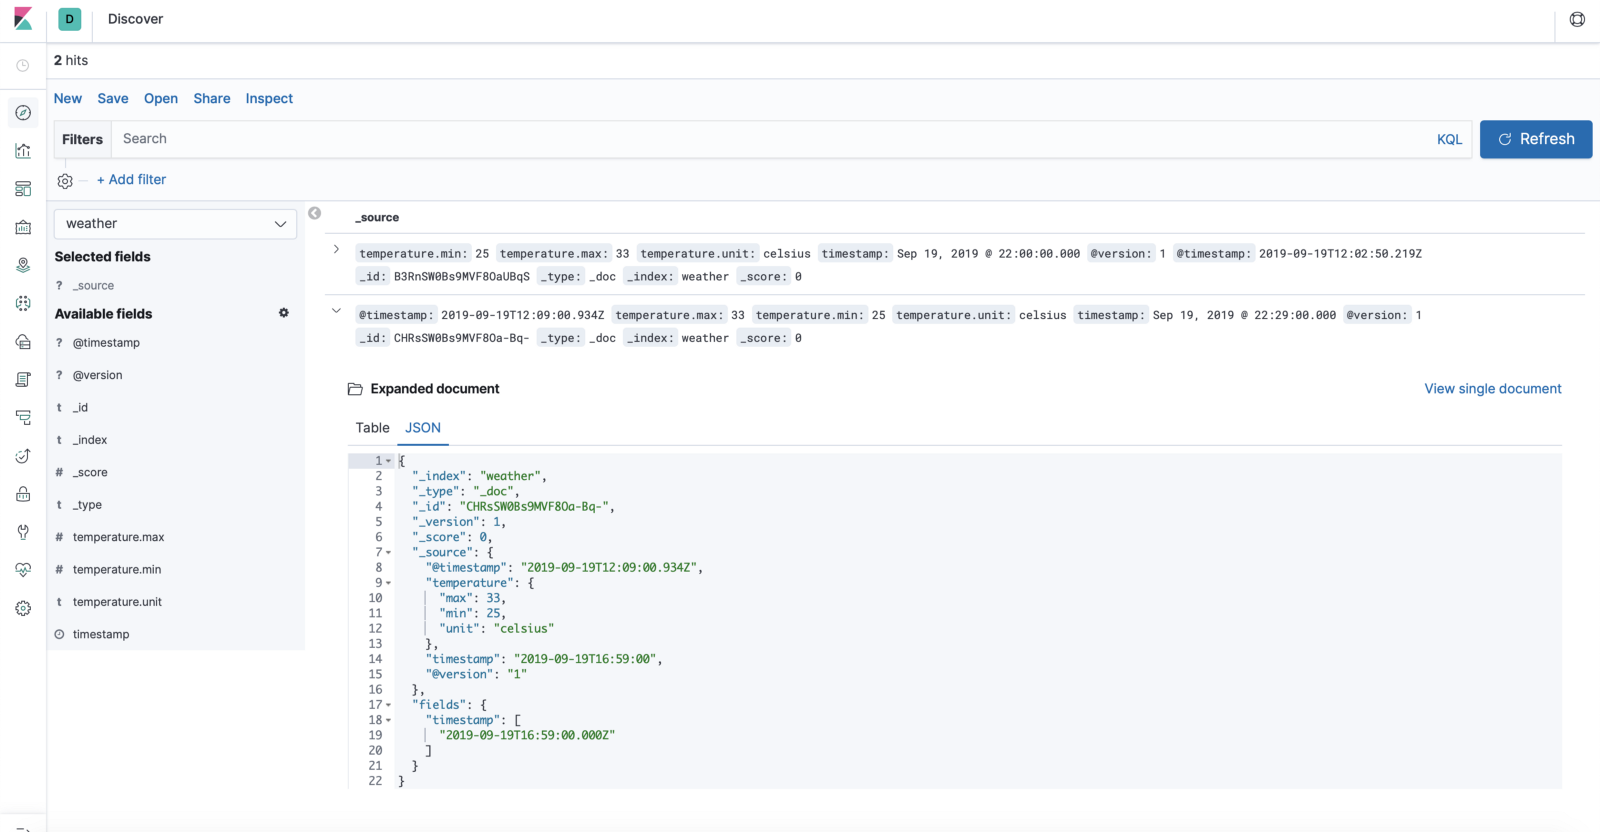1600x832 pixels.
Task: Expand the first document row
Action: [x=336, y=249]
